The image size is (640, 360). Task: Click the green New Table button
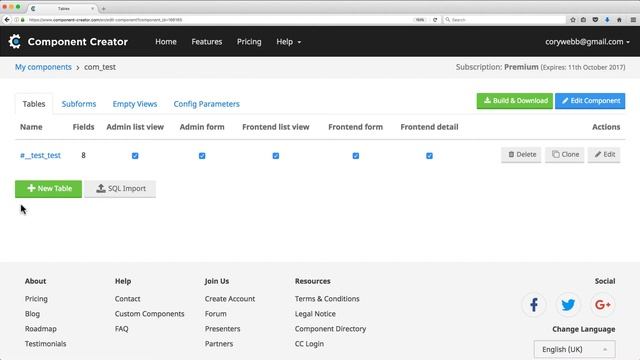[x=48, y=189]
